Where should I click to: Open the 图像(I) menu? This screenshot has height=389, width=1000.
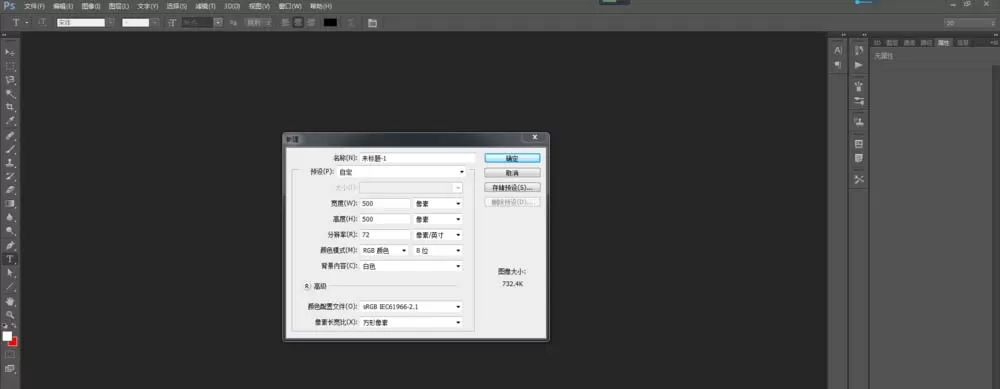pos(91,6)
